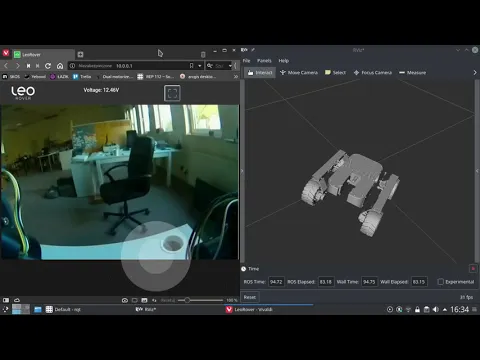Switch to the RViz taskbar entry
Screen dimensions: 480x360
pos(146,309)
